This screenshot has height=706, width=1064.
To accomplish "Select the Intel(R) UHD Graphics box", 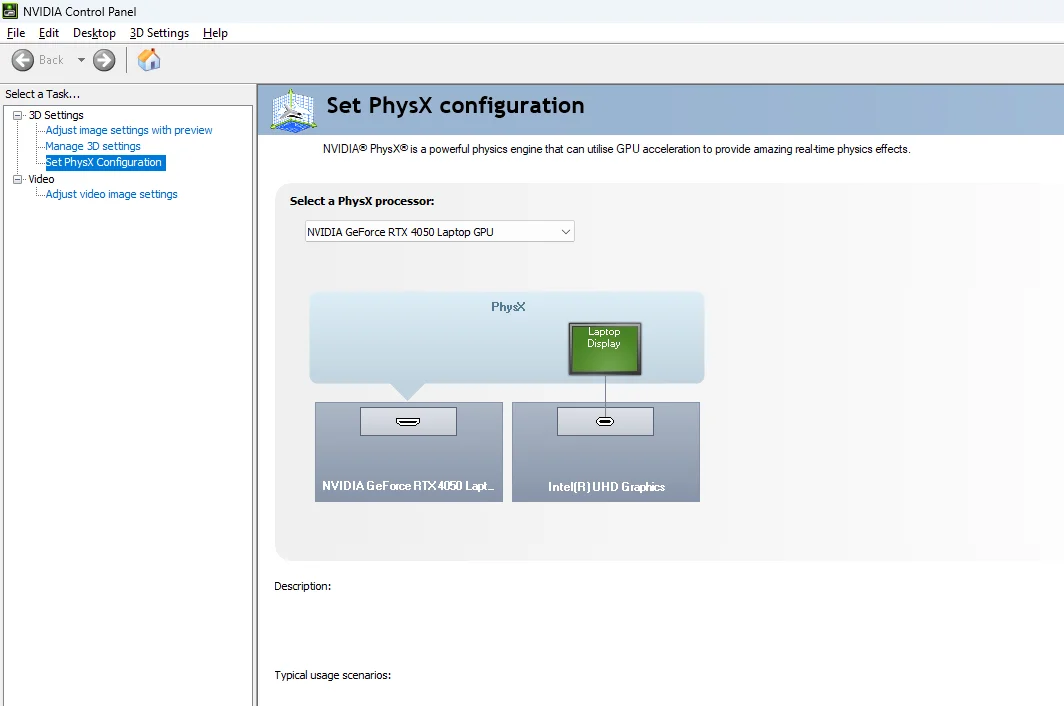I will (x=606, y=452).
